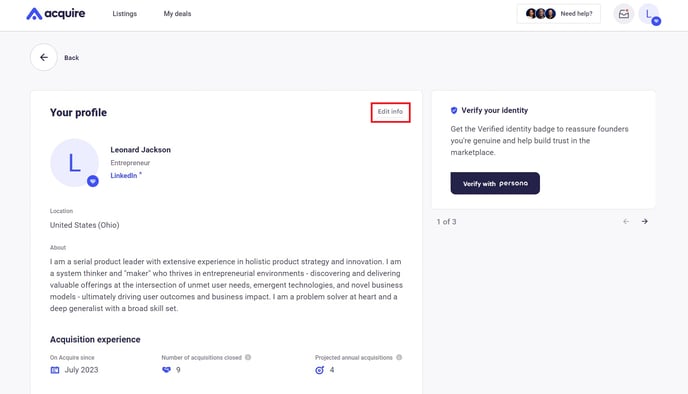Viewport: 688px width, 394px height.
Task: Go to My deals
Action: pyautogui.click(x=177, y=14)
